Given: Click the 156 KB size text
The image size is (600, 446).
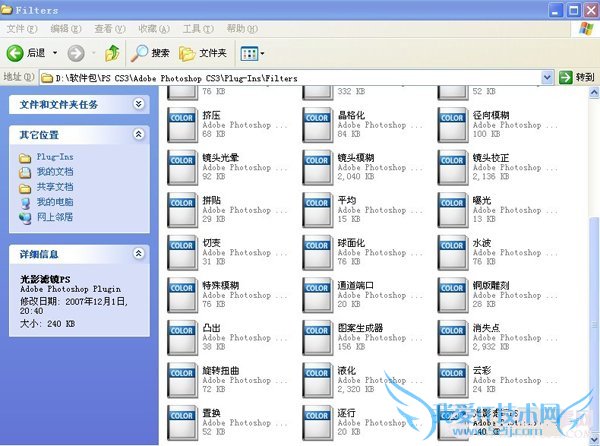Looking at the screenshot, I should tap(351, 347).
